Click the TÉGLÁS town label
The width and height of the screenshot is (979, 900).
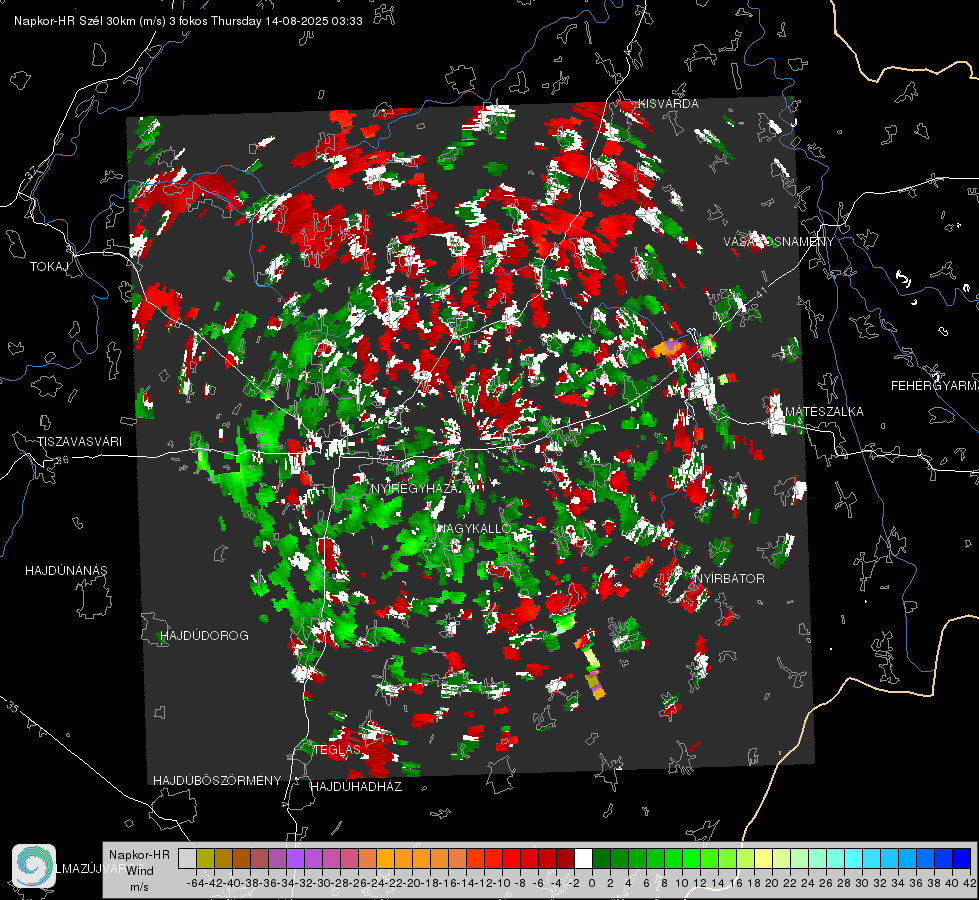click(x=337, y=749)
